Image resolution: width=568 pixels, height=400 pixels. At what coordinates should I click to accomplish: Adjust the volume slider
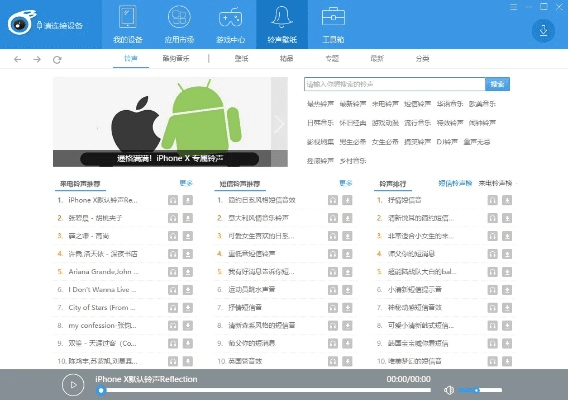pos(480,390)
